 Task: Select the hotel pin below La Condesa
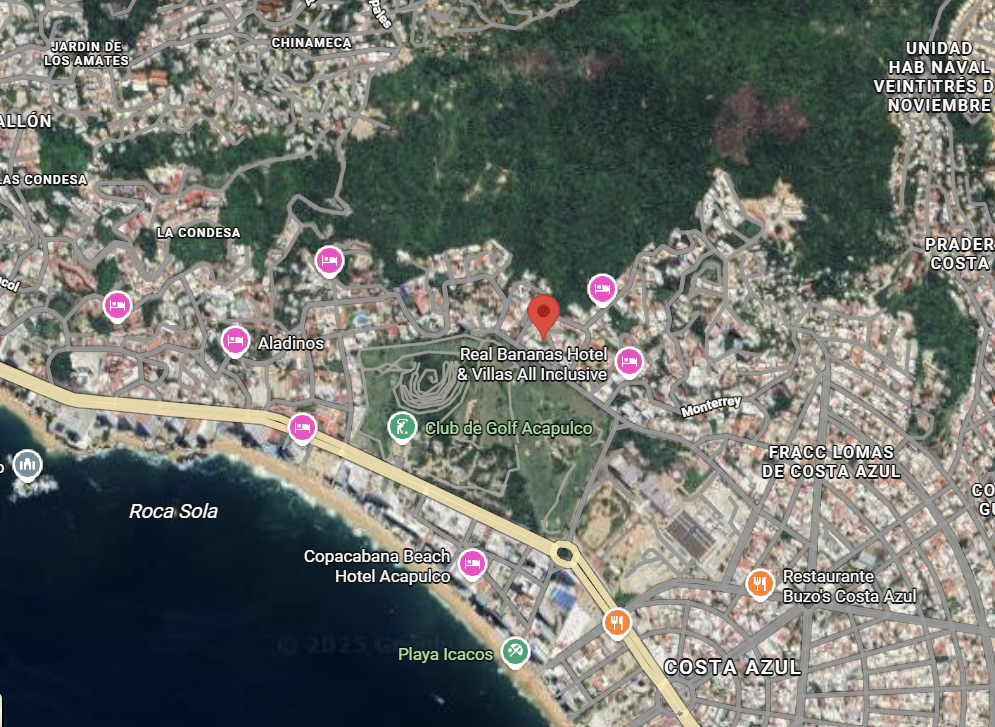pyautogui.click(x=329, y=261)
